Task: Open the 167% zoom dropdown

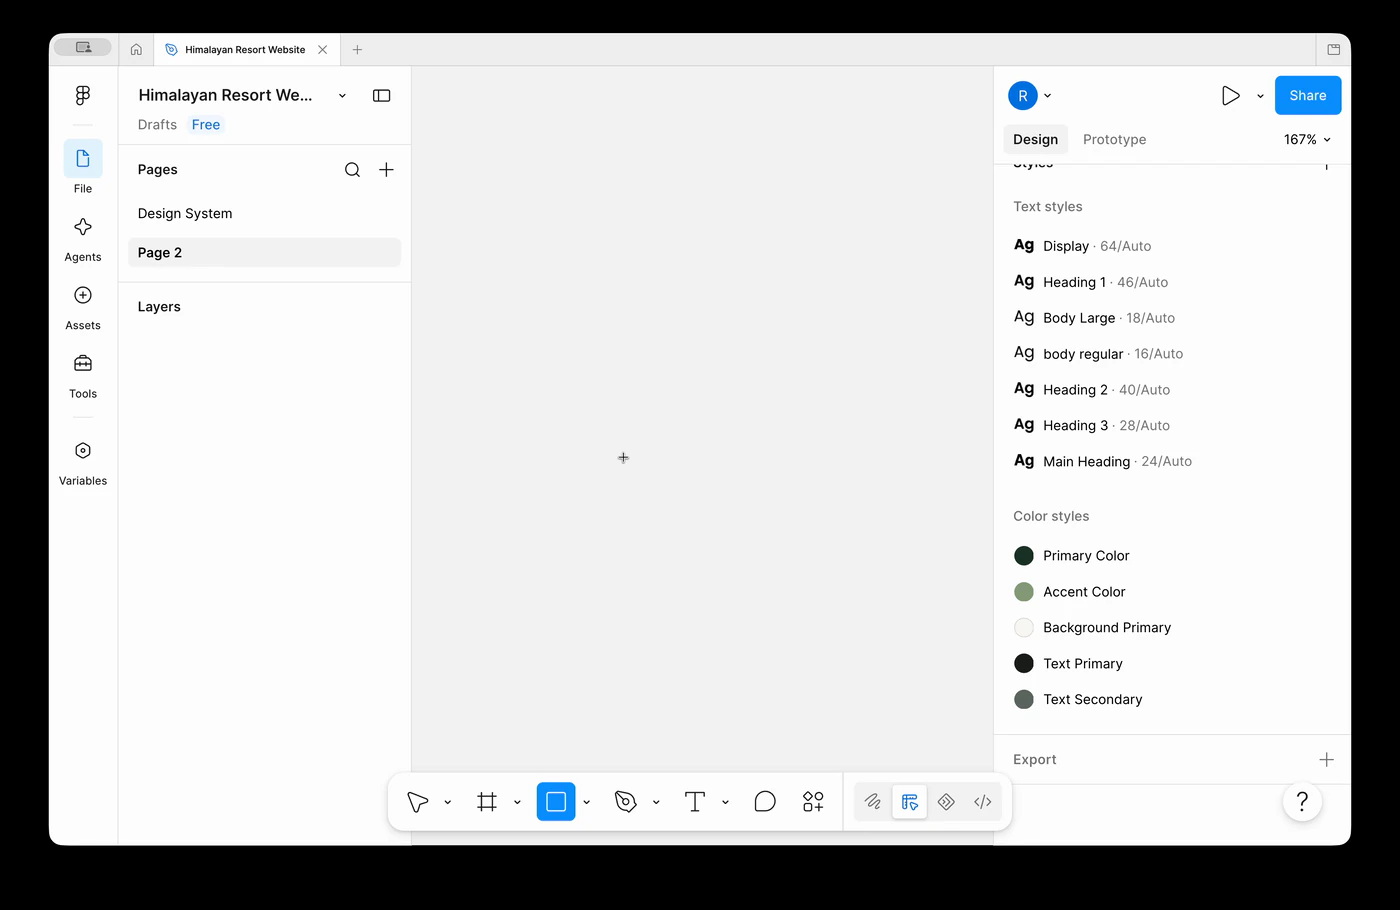Action: 1307,140
